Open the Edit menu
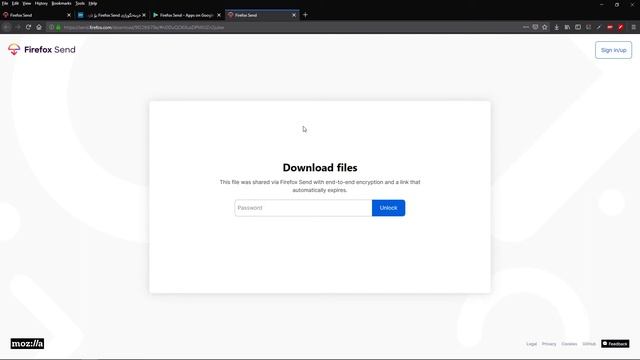This screenshot has height=360, width=640. coord(15,3)
